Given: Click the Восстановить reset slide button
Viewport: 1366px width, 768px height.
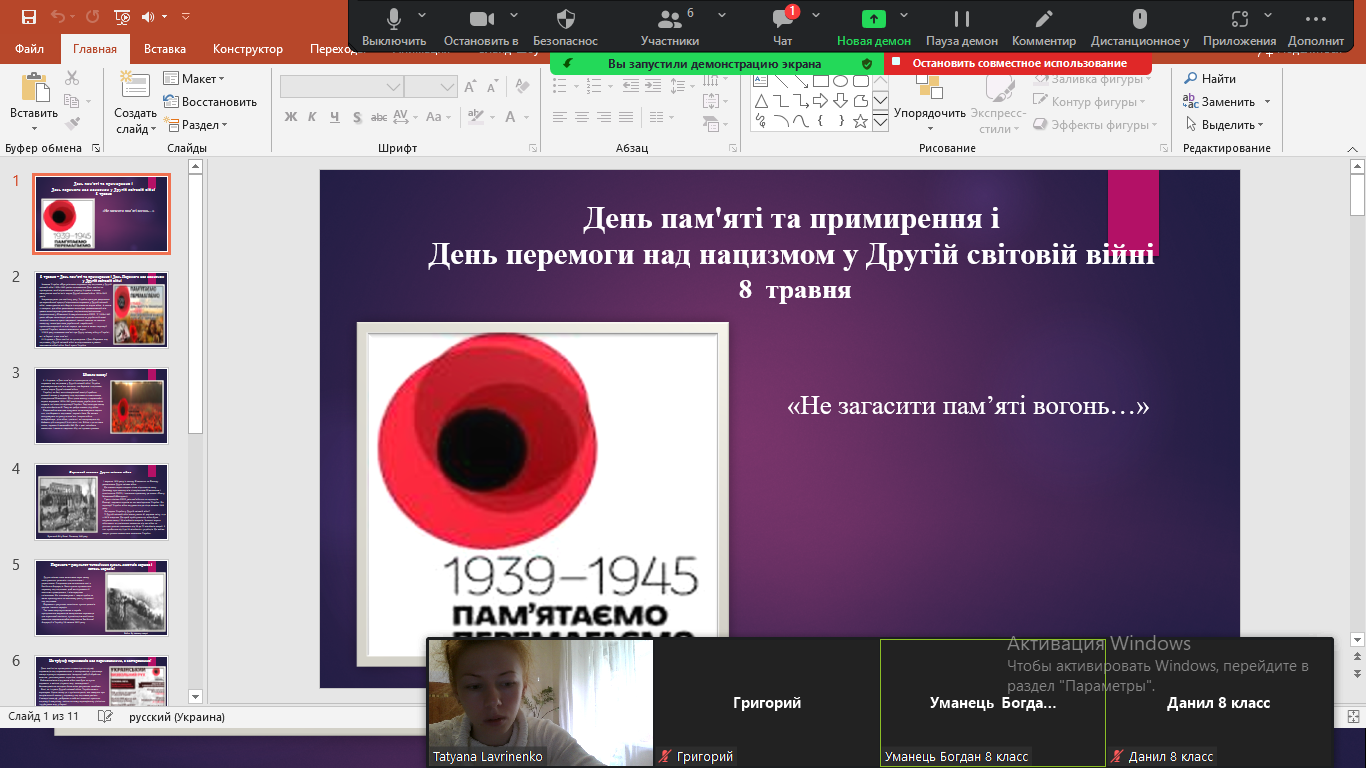Looking at the screenshot, I should point(210,102).
